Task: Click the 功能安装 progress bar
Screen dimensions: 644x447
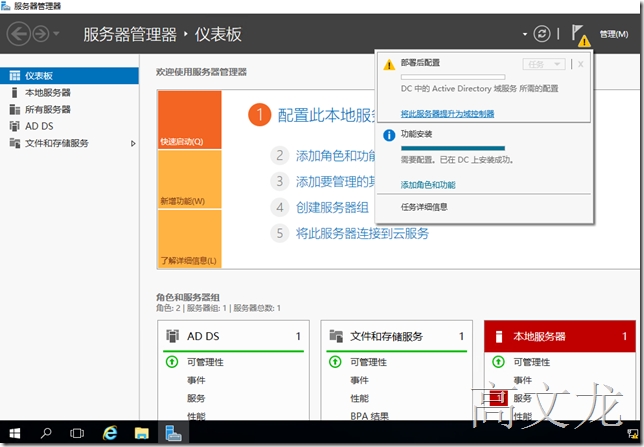Action: pyautogui.click(x=453, y=148)
